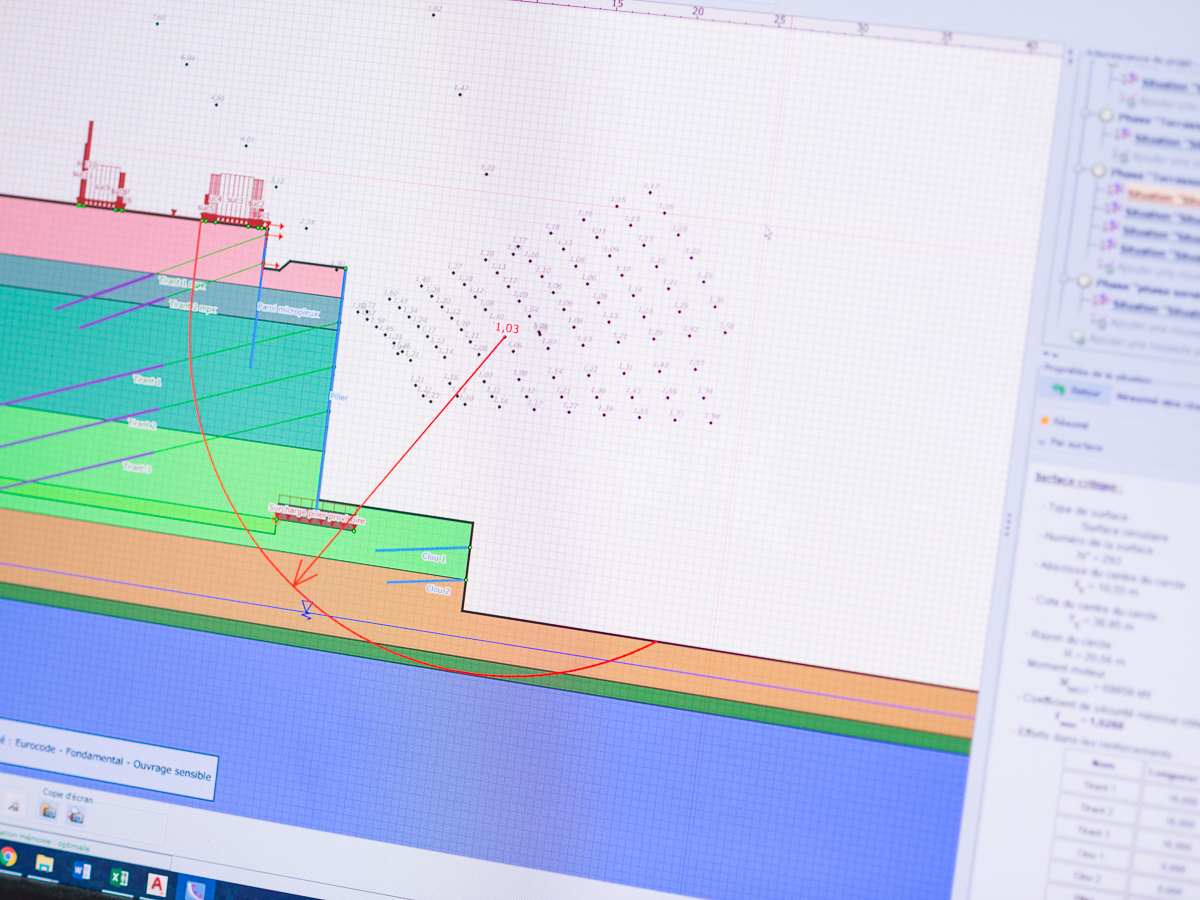1200x900 pixels.
Task: Click the Clou 1 label on the drawing
Action: pos(434,557)
